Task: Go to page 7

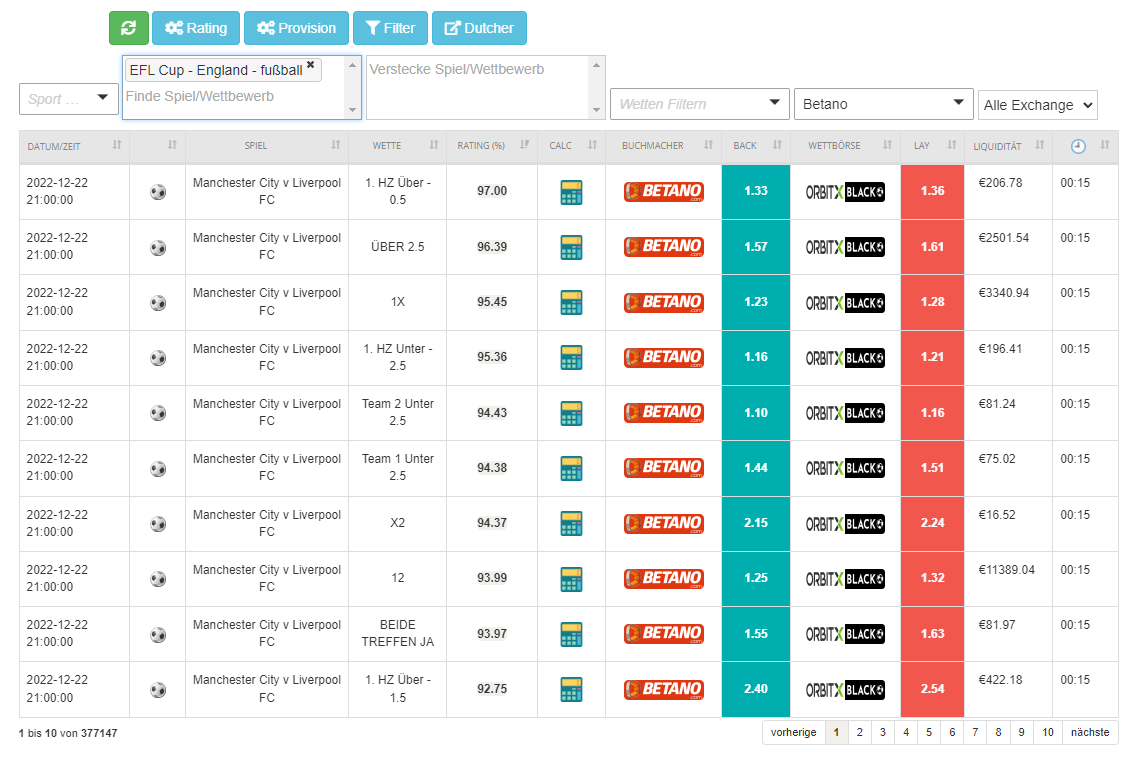Action: [975, 732]
